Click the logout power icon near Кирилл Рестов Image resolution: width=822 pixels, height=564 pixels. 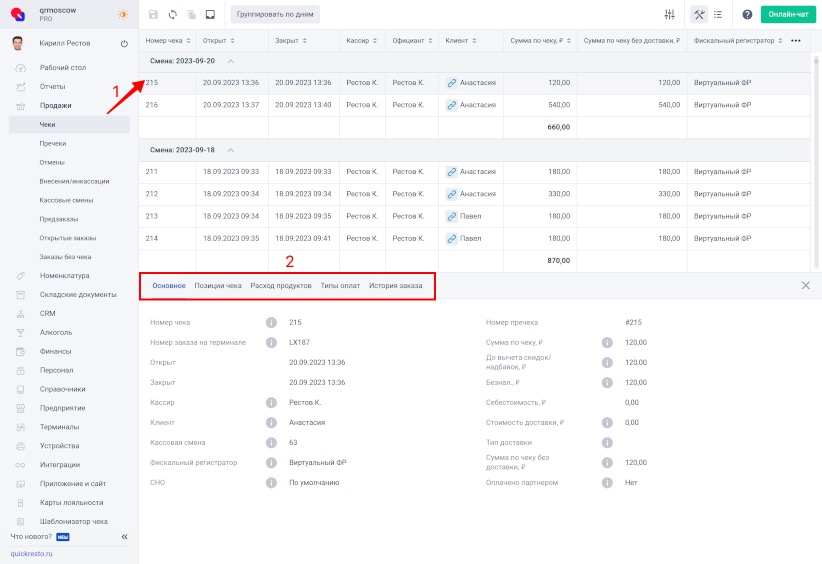[124, 44]
